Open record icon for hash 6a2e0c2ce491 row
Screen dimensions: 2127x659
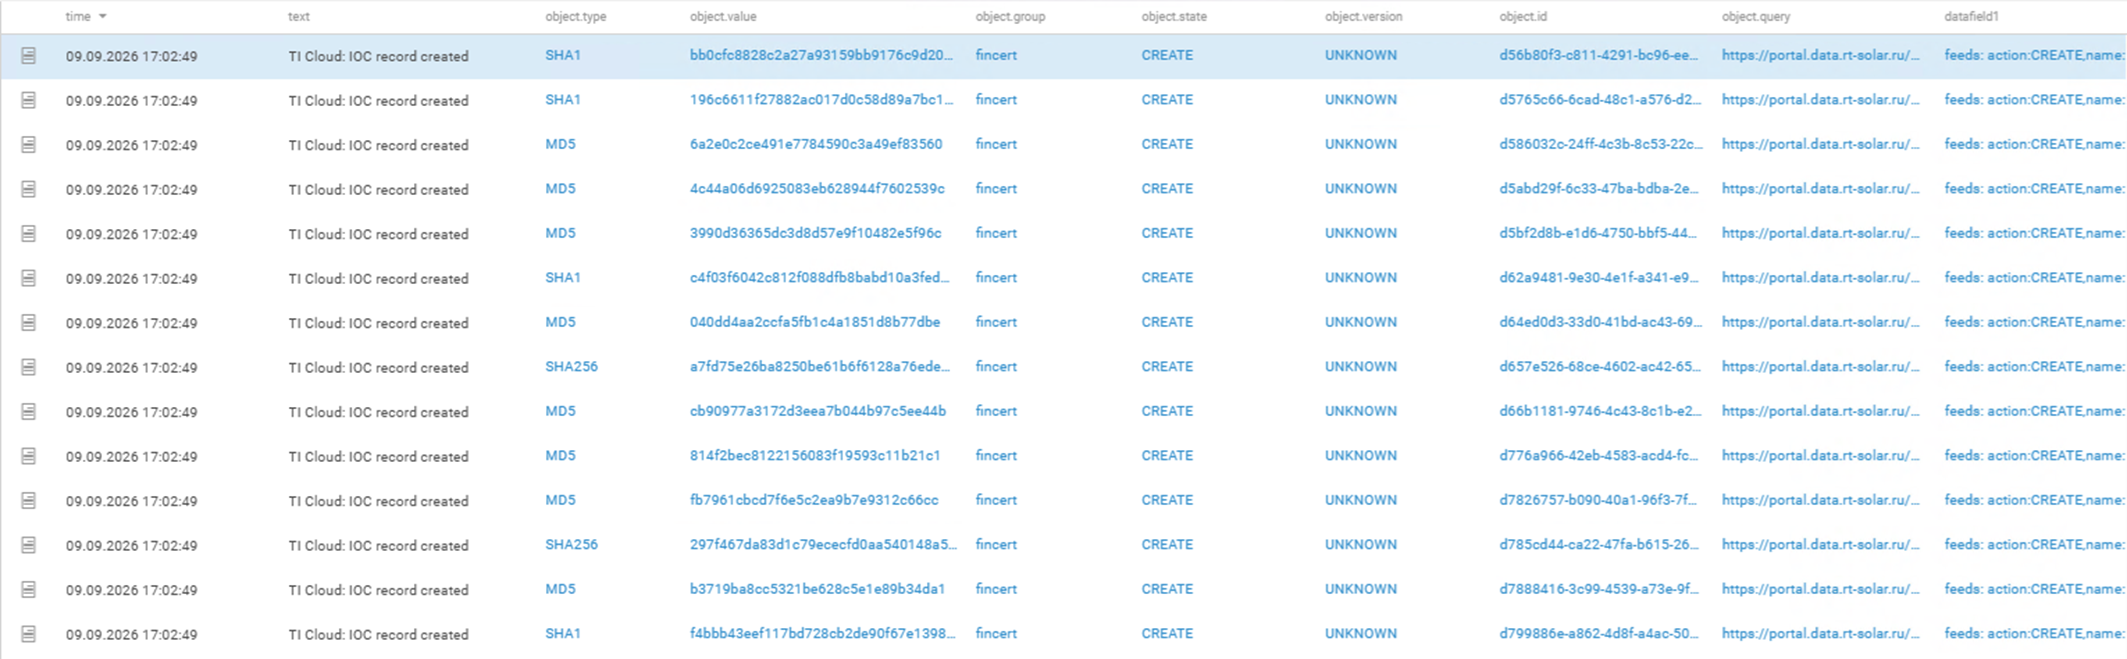pyautogui.click(x=29, y=145)
